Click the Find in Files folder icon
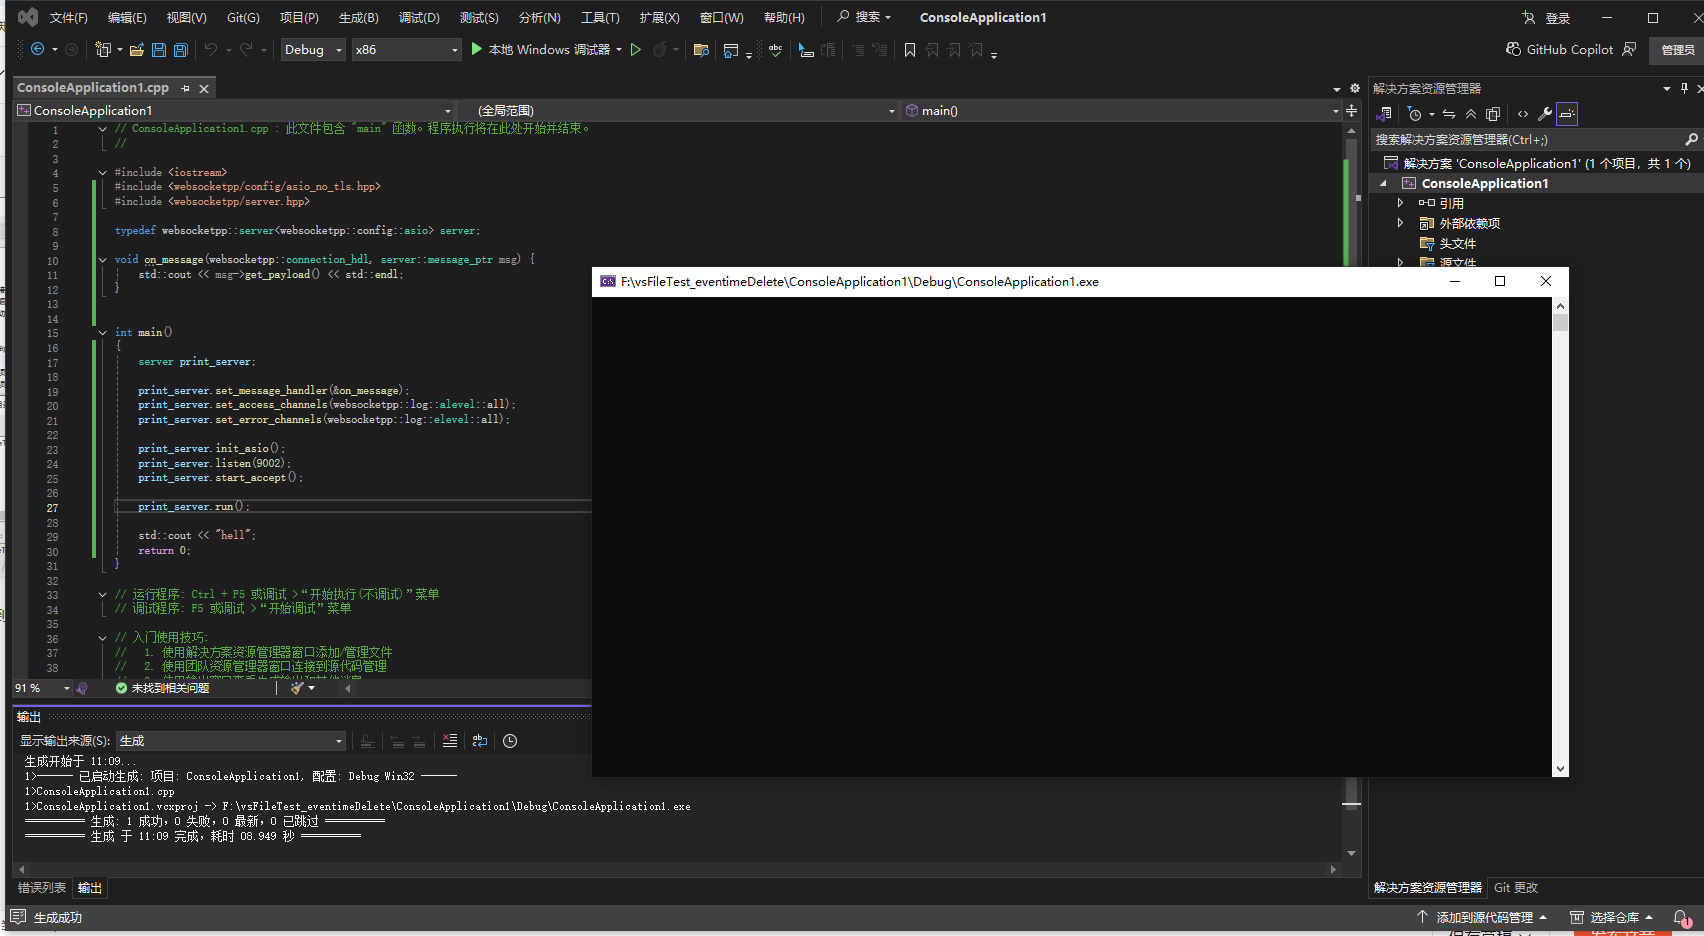Screen dimensions: 1704x936 click(701, 49)
